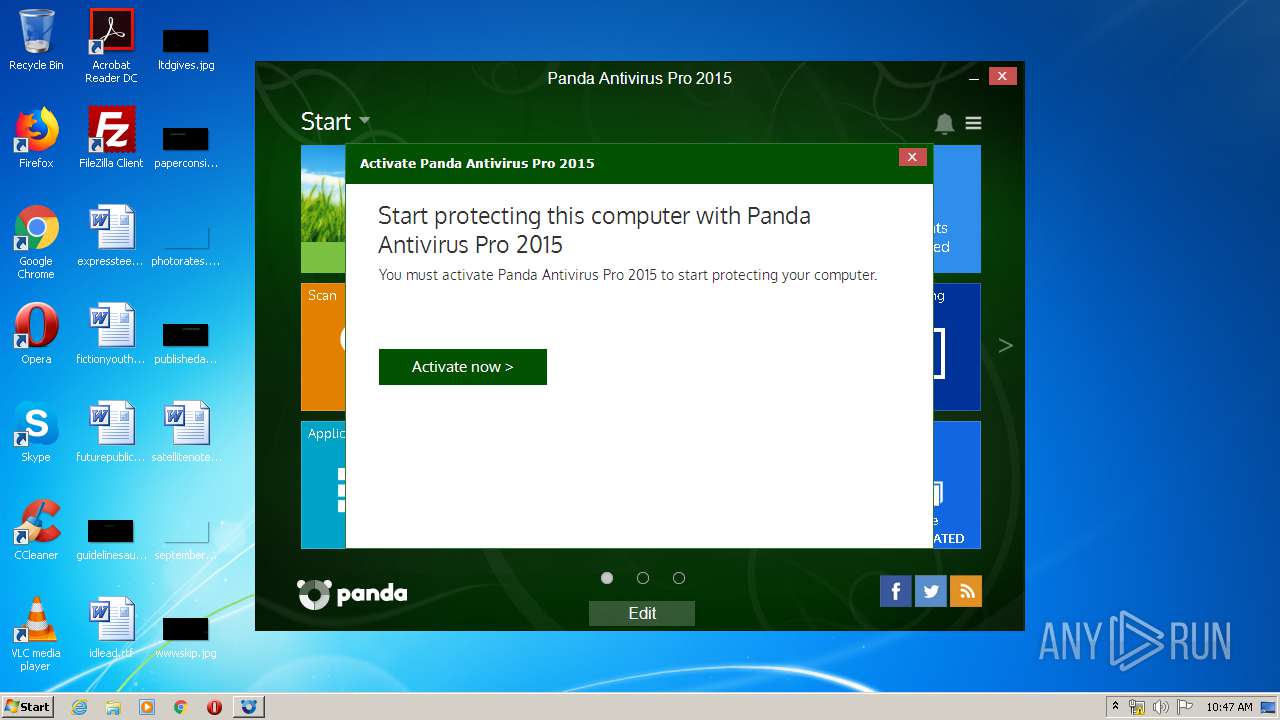Select the third page indicator dot
The image size is (1280, 720).
tap(679, 578)
